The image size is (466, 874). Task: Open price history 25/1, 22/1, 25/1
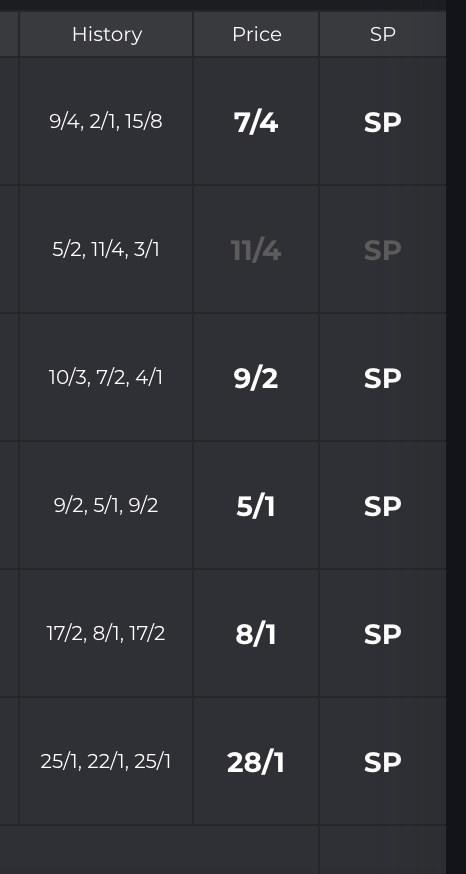tap(106, 761)
